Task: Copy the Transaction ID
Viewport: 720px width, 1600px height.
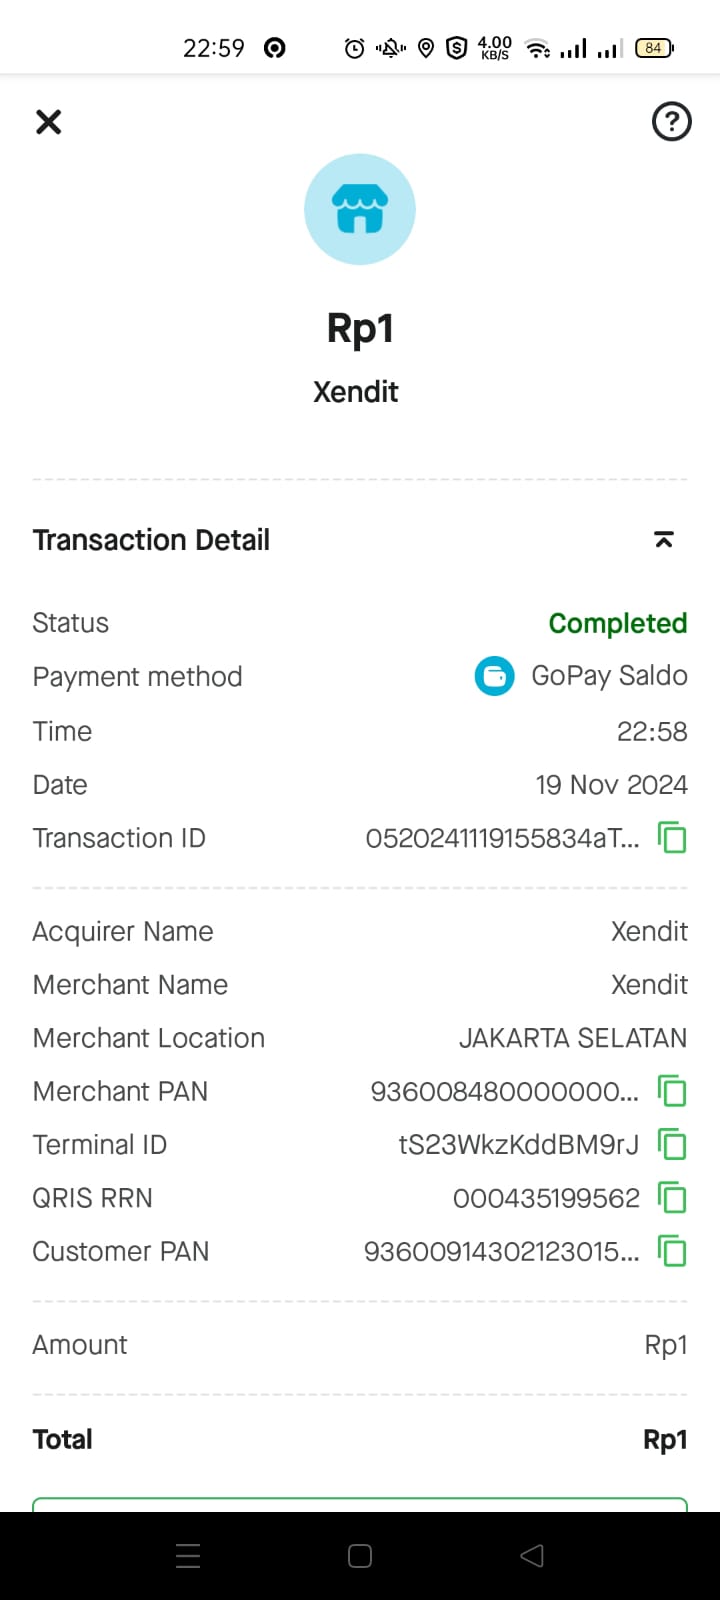Action: pyautogui.click(x=672, y=837)
